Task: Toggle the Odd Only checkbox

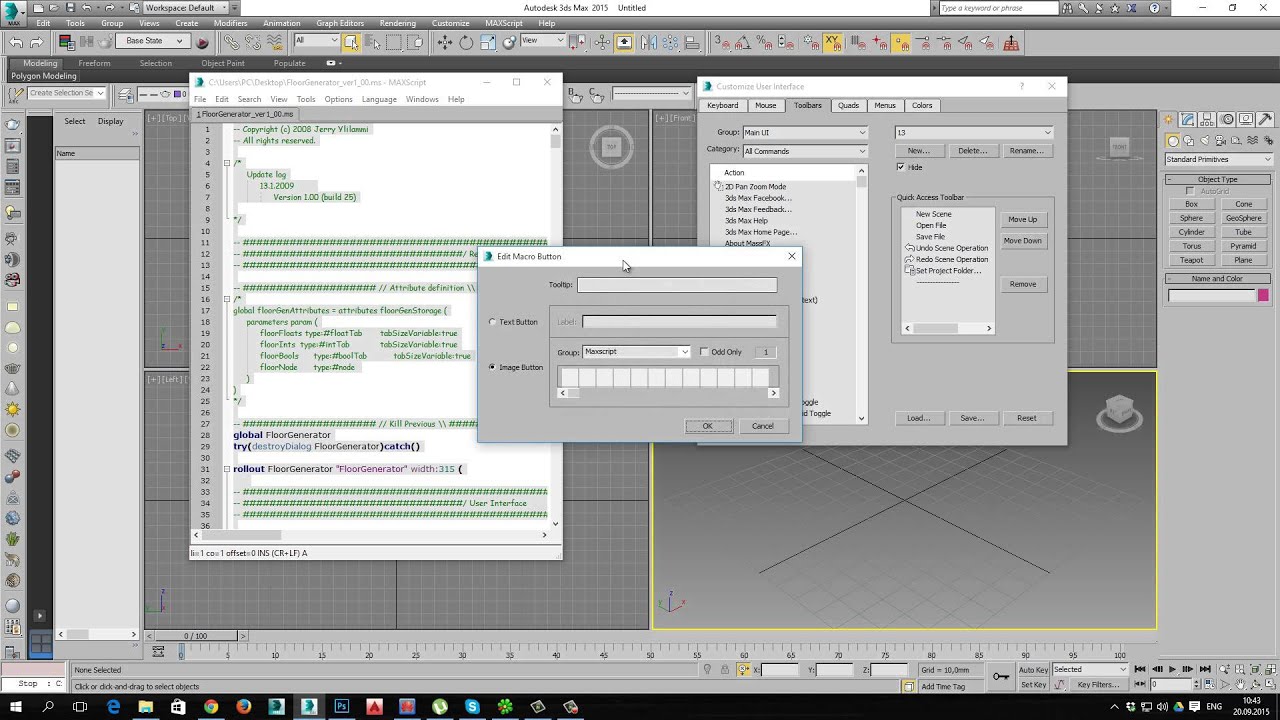Action: [x=704, y=352]
